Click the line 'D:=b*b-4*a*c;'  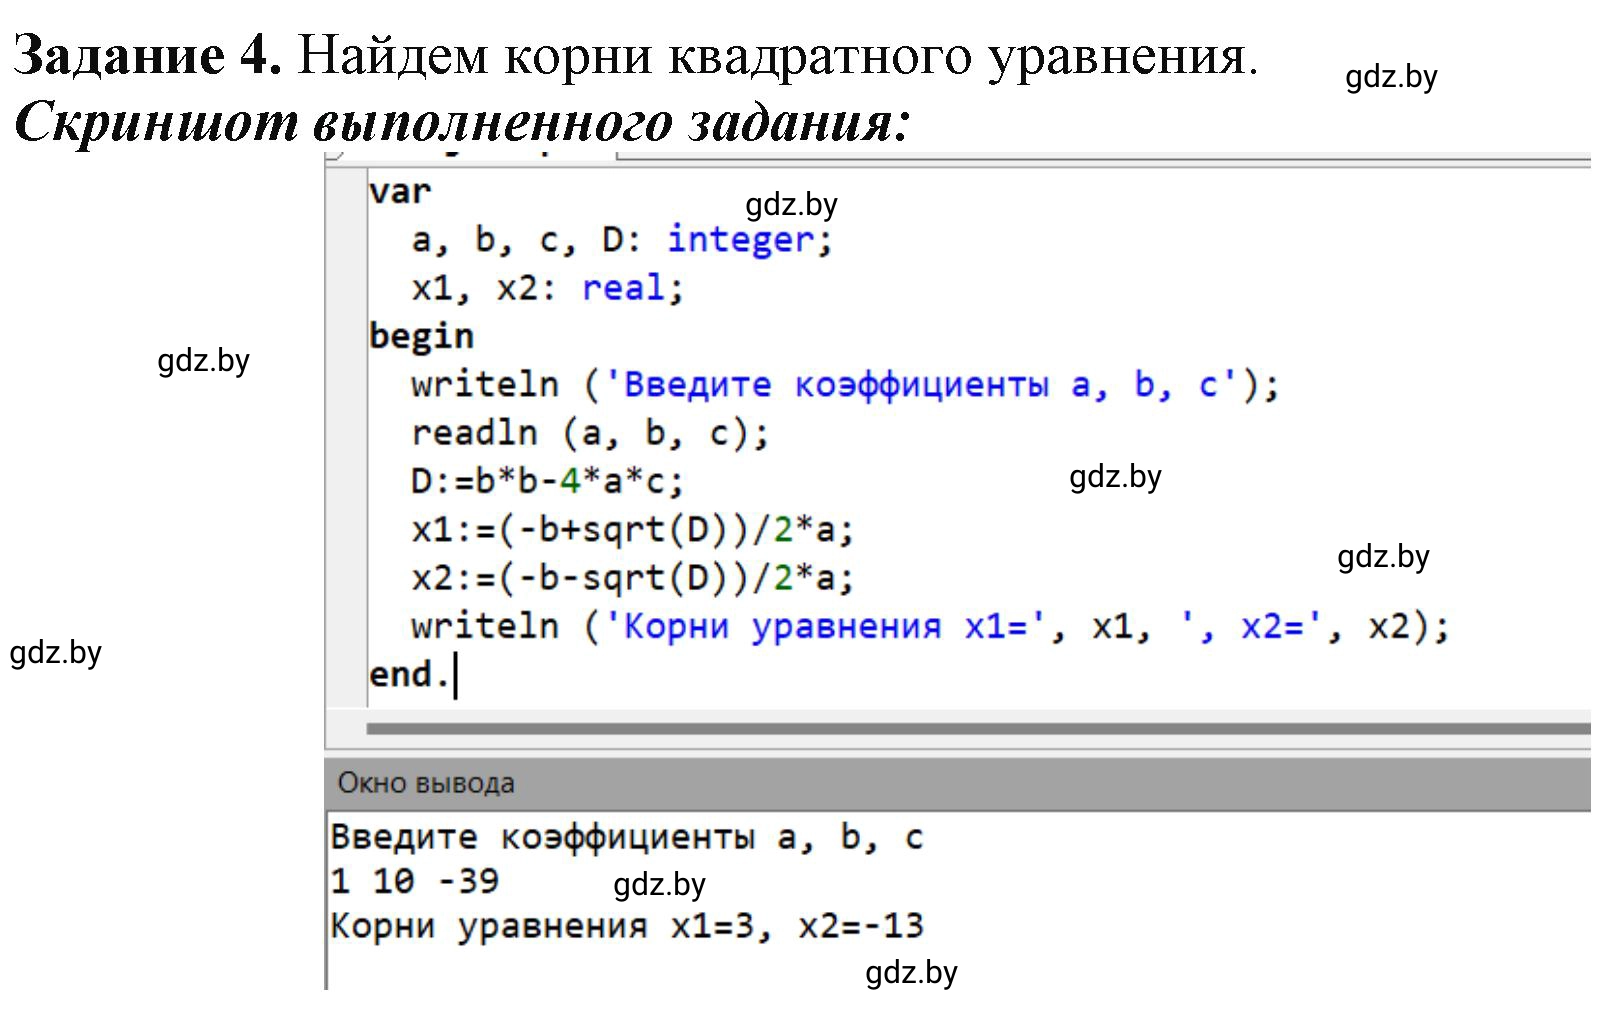(547, 481)
